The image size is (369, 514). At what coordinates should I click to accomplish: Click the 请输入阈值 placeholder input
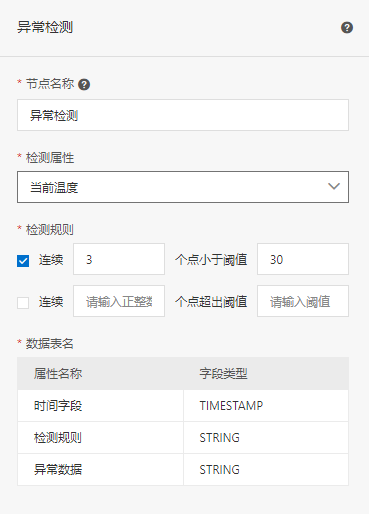coord(303,301)
